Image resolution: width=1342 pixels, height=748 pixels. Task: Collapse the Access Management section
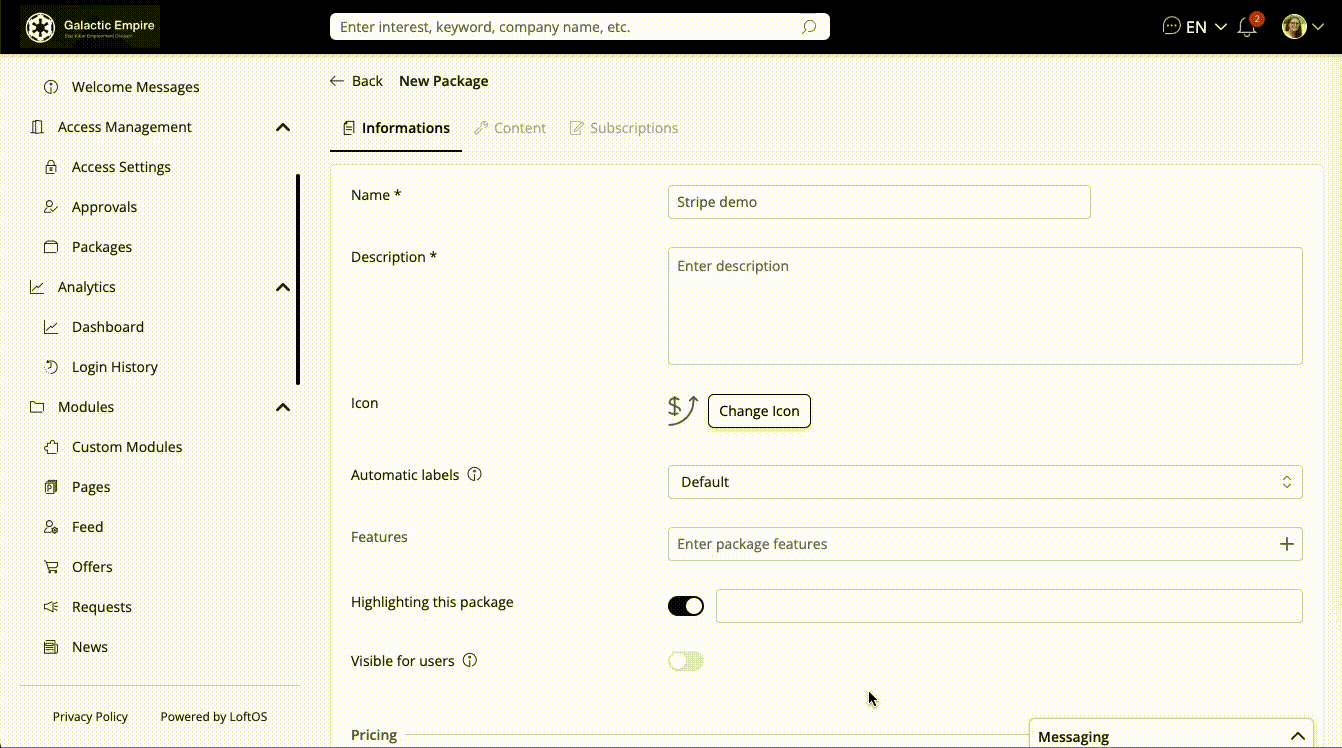click(x=283, y=127)
